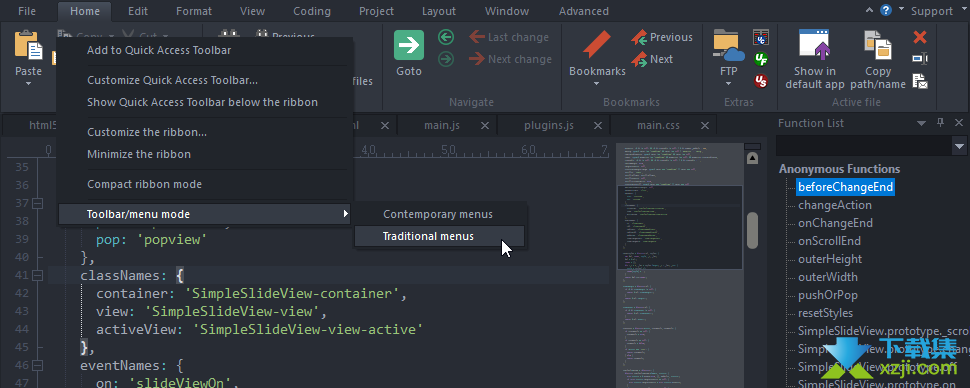Image resolution: width=970 pixels, height=388 pixels.
Task: Switch to the Coding ribbon tab
Action: 312,11
